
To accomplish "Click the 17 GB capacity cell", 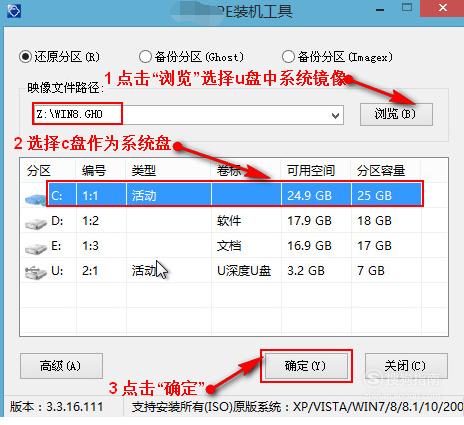I will click(374, 246).
